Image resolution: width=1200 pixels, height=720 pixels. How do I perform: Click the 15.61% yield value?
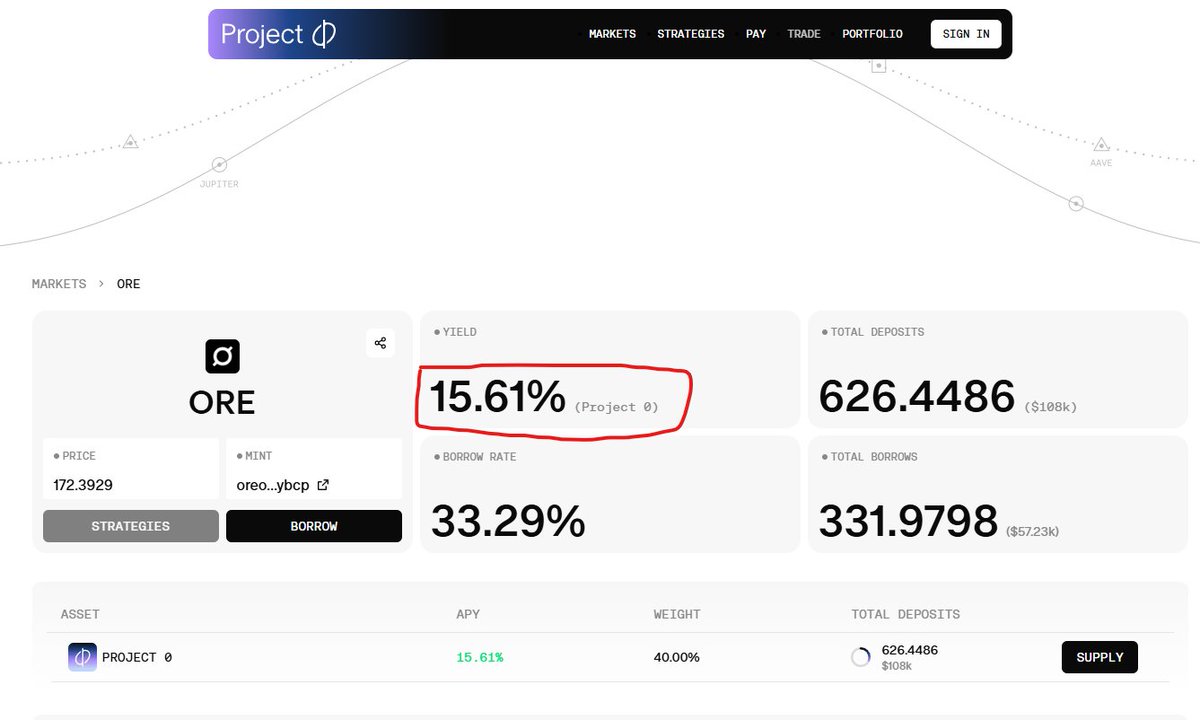pos(498,397)
